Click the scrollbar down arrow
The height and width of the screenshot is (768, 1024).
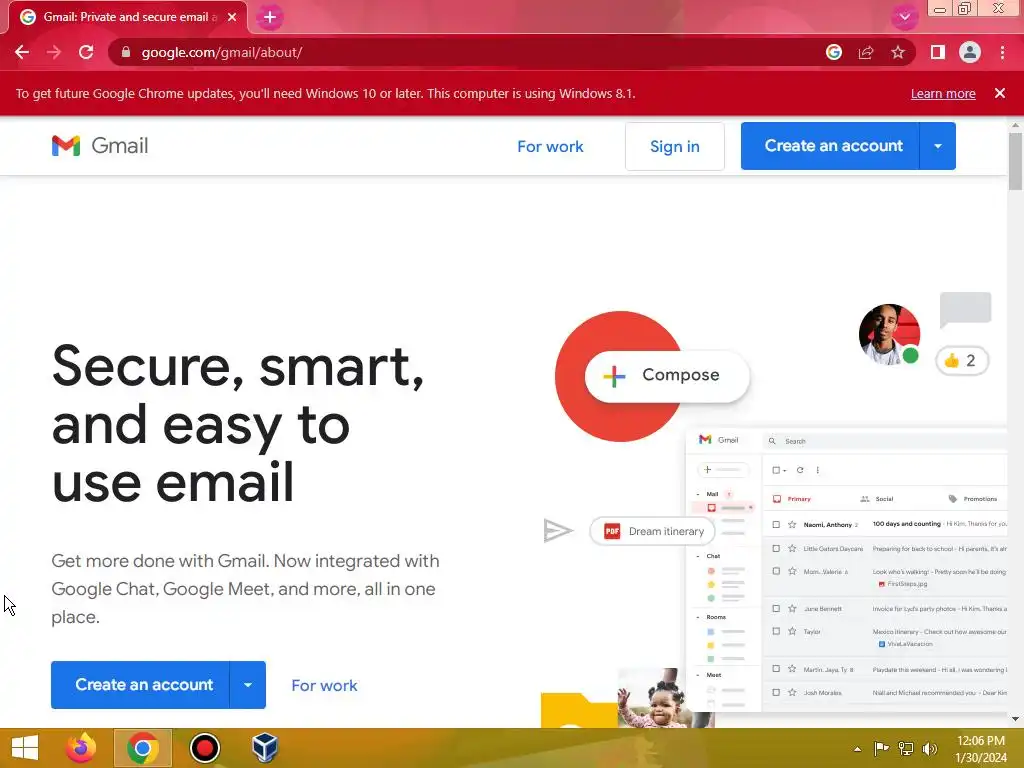pyautogui.click(x=1015, y=719)
